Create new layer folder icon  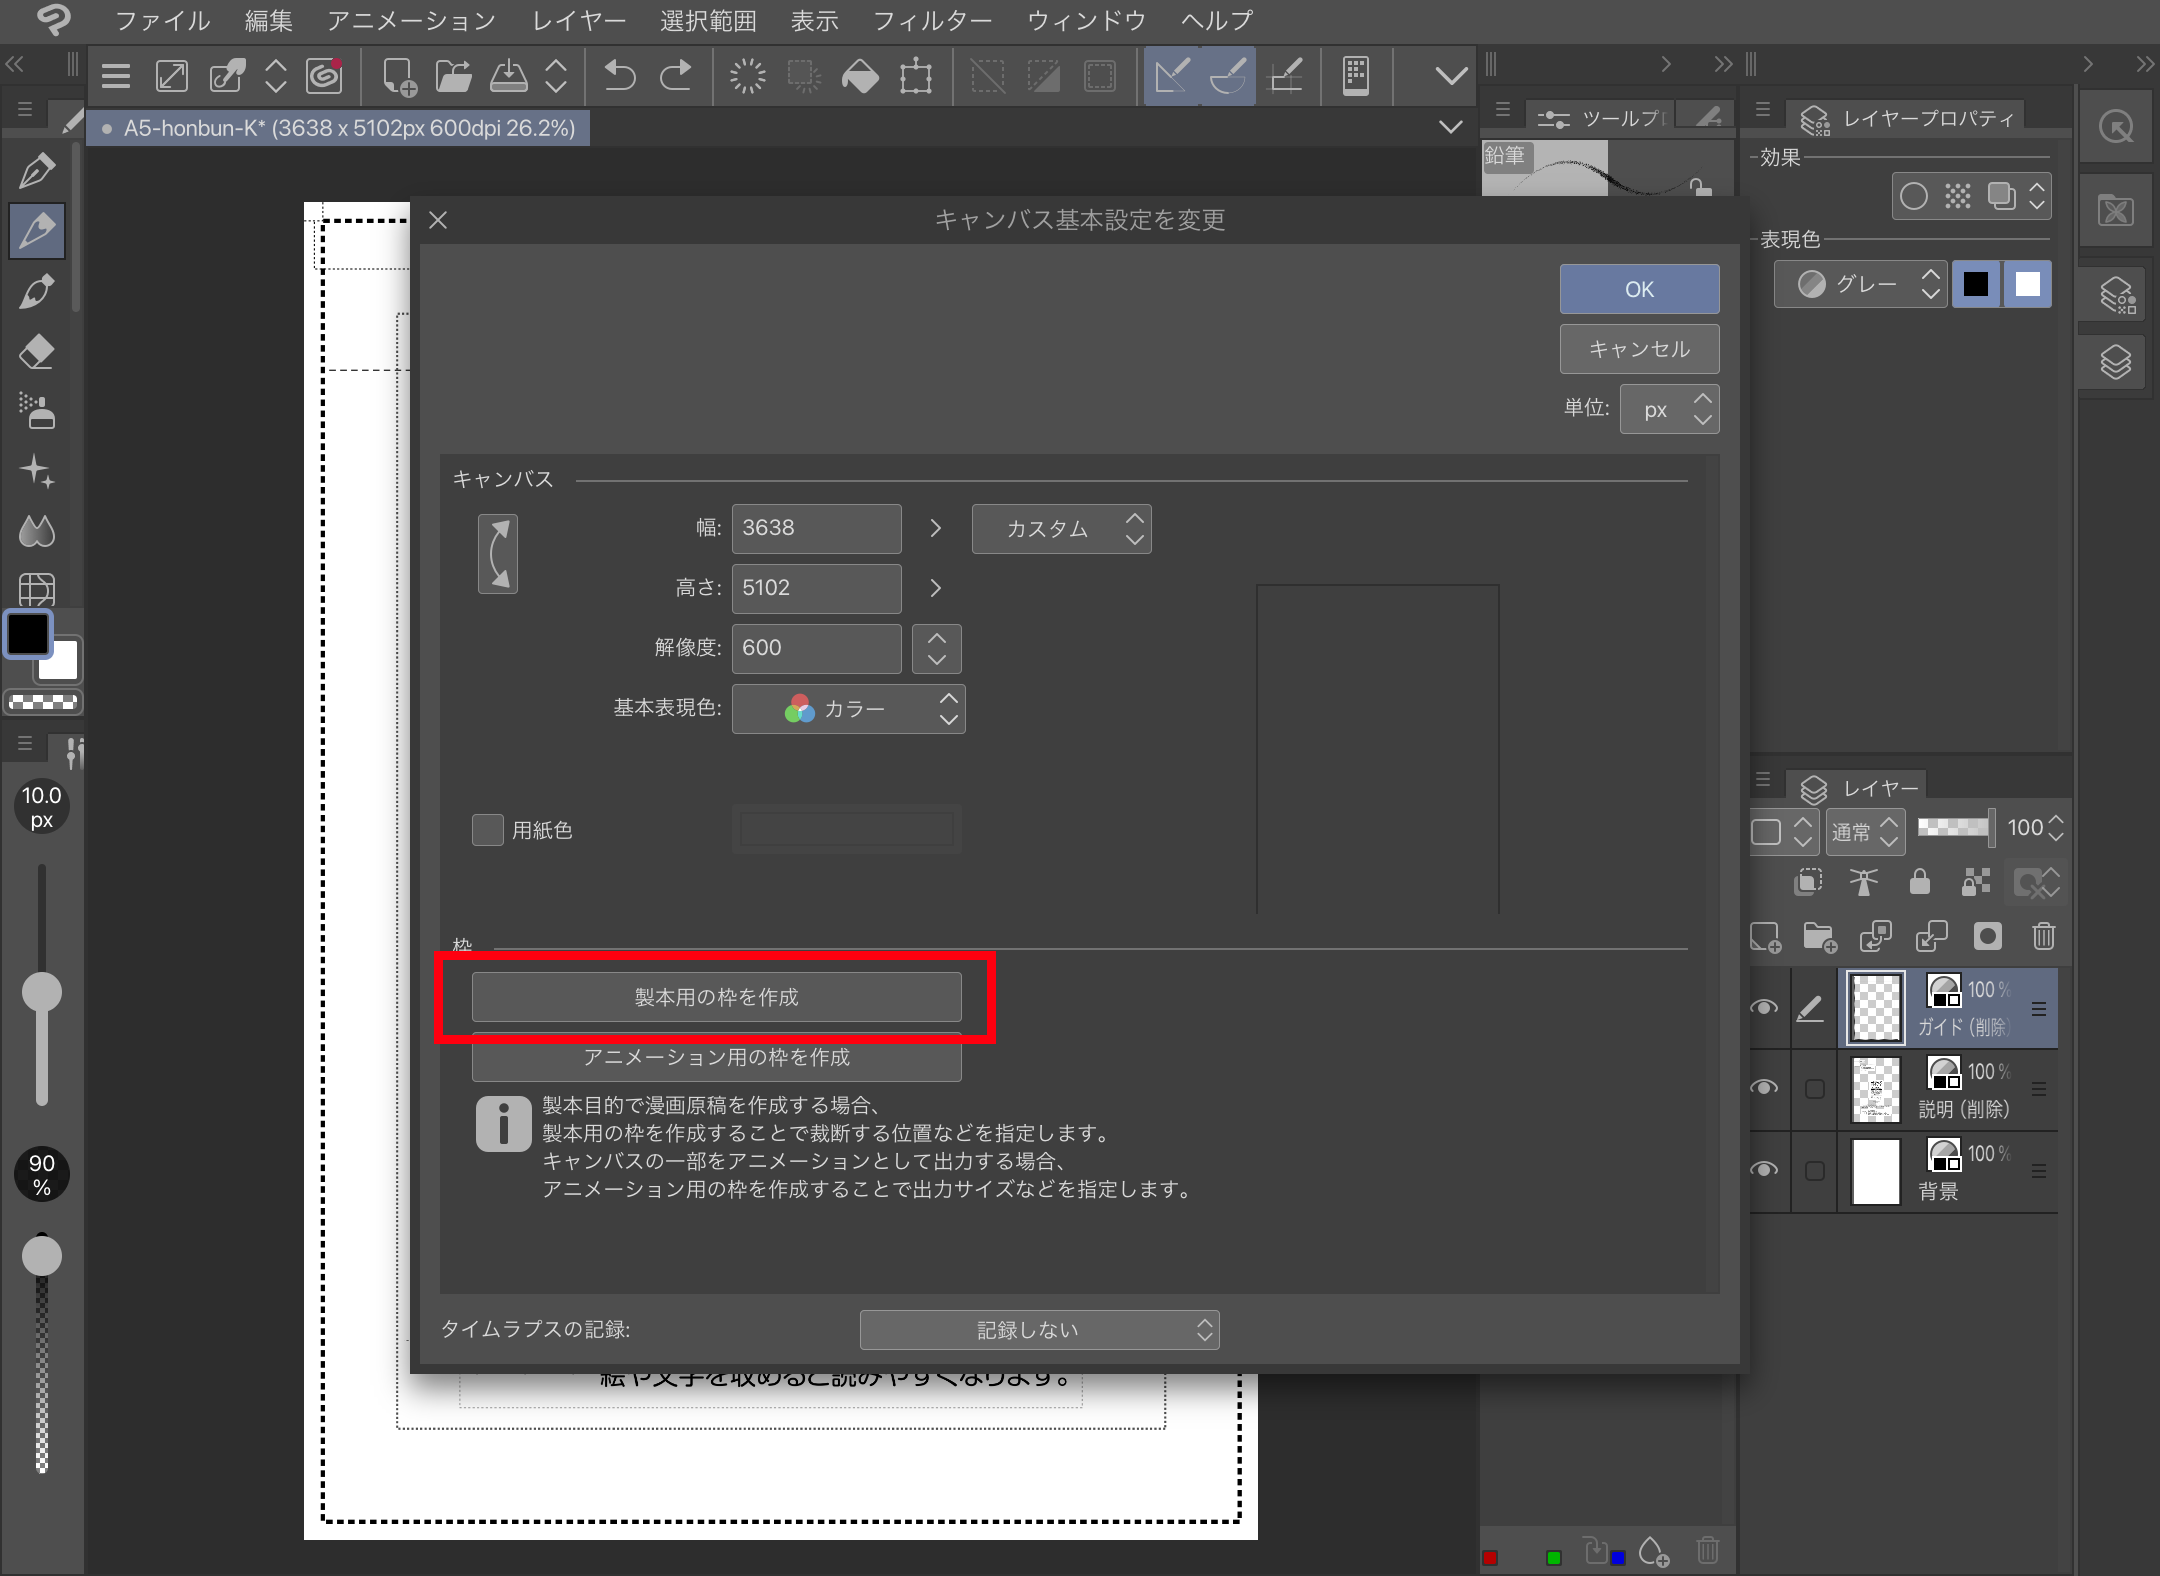1820,936
